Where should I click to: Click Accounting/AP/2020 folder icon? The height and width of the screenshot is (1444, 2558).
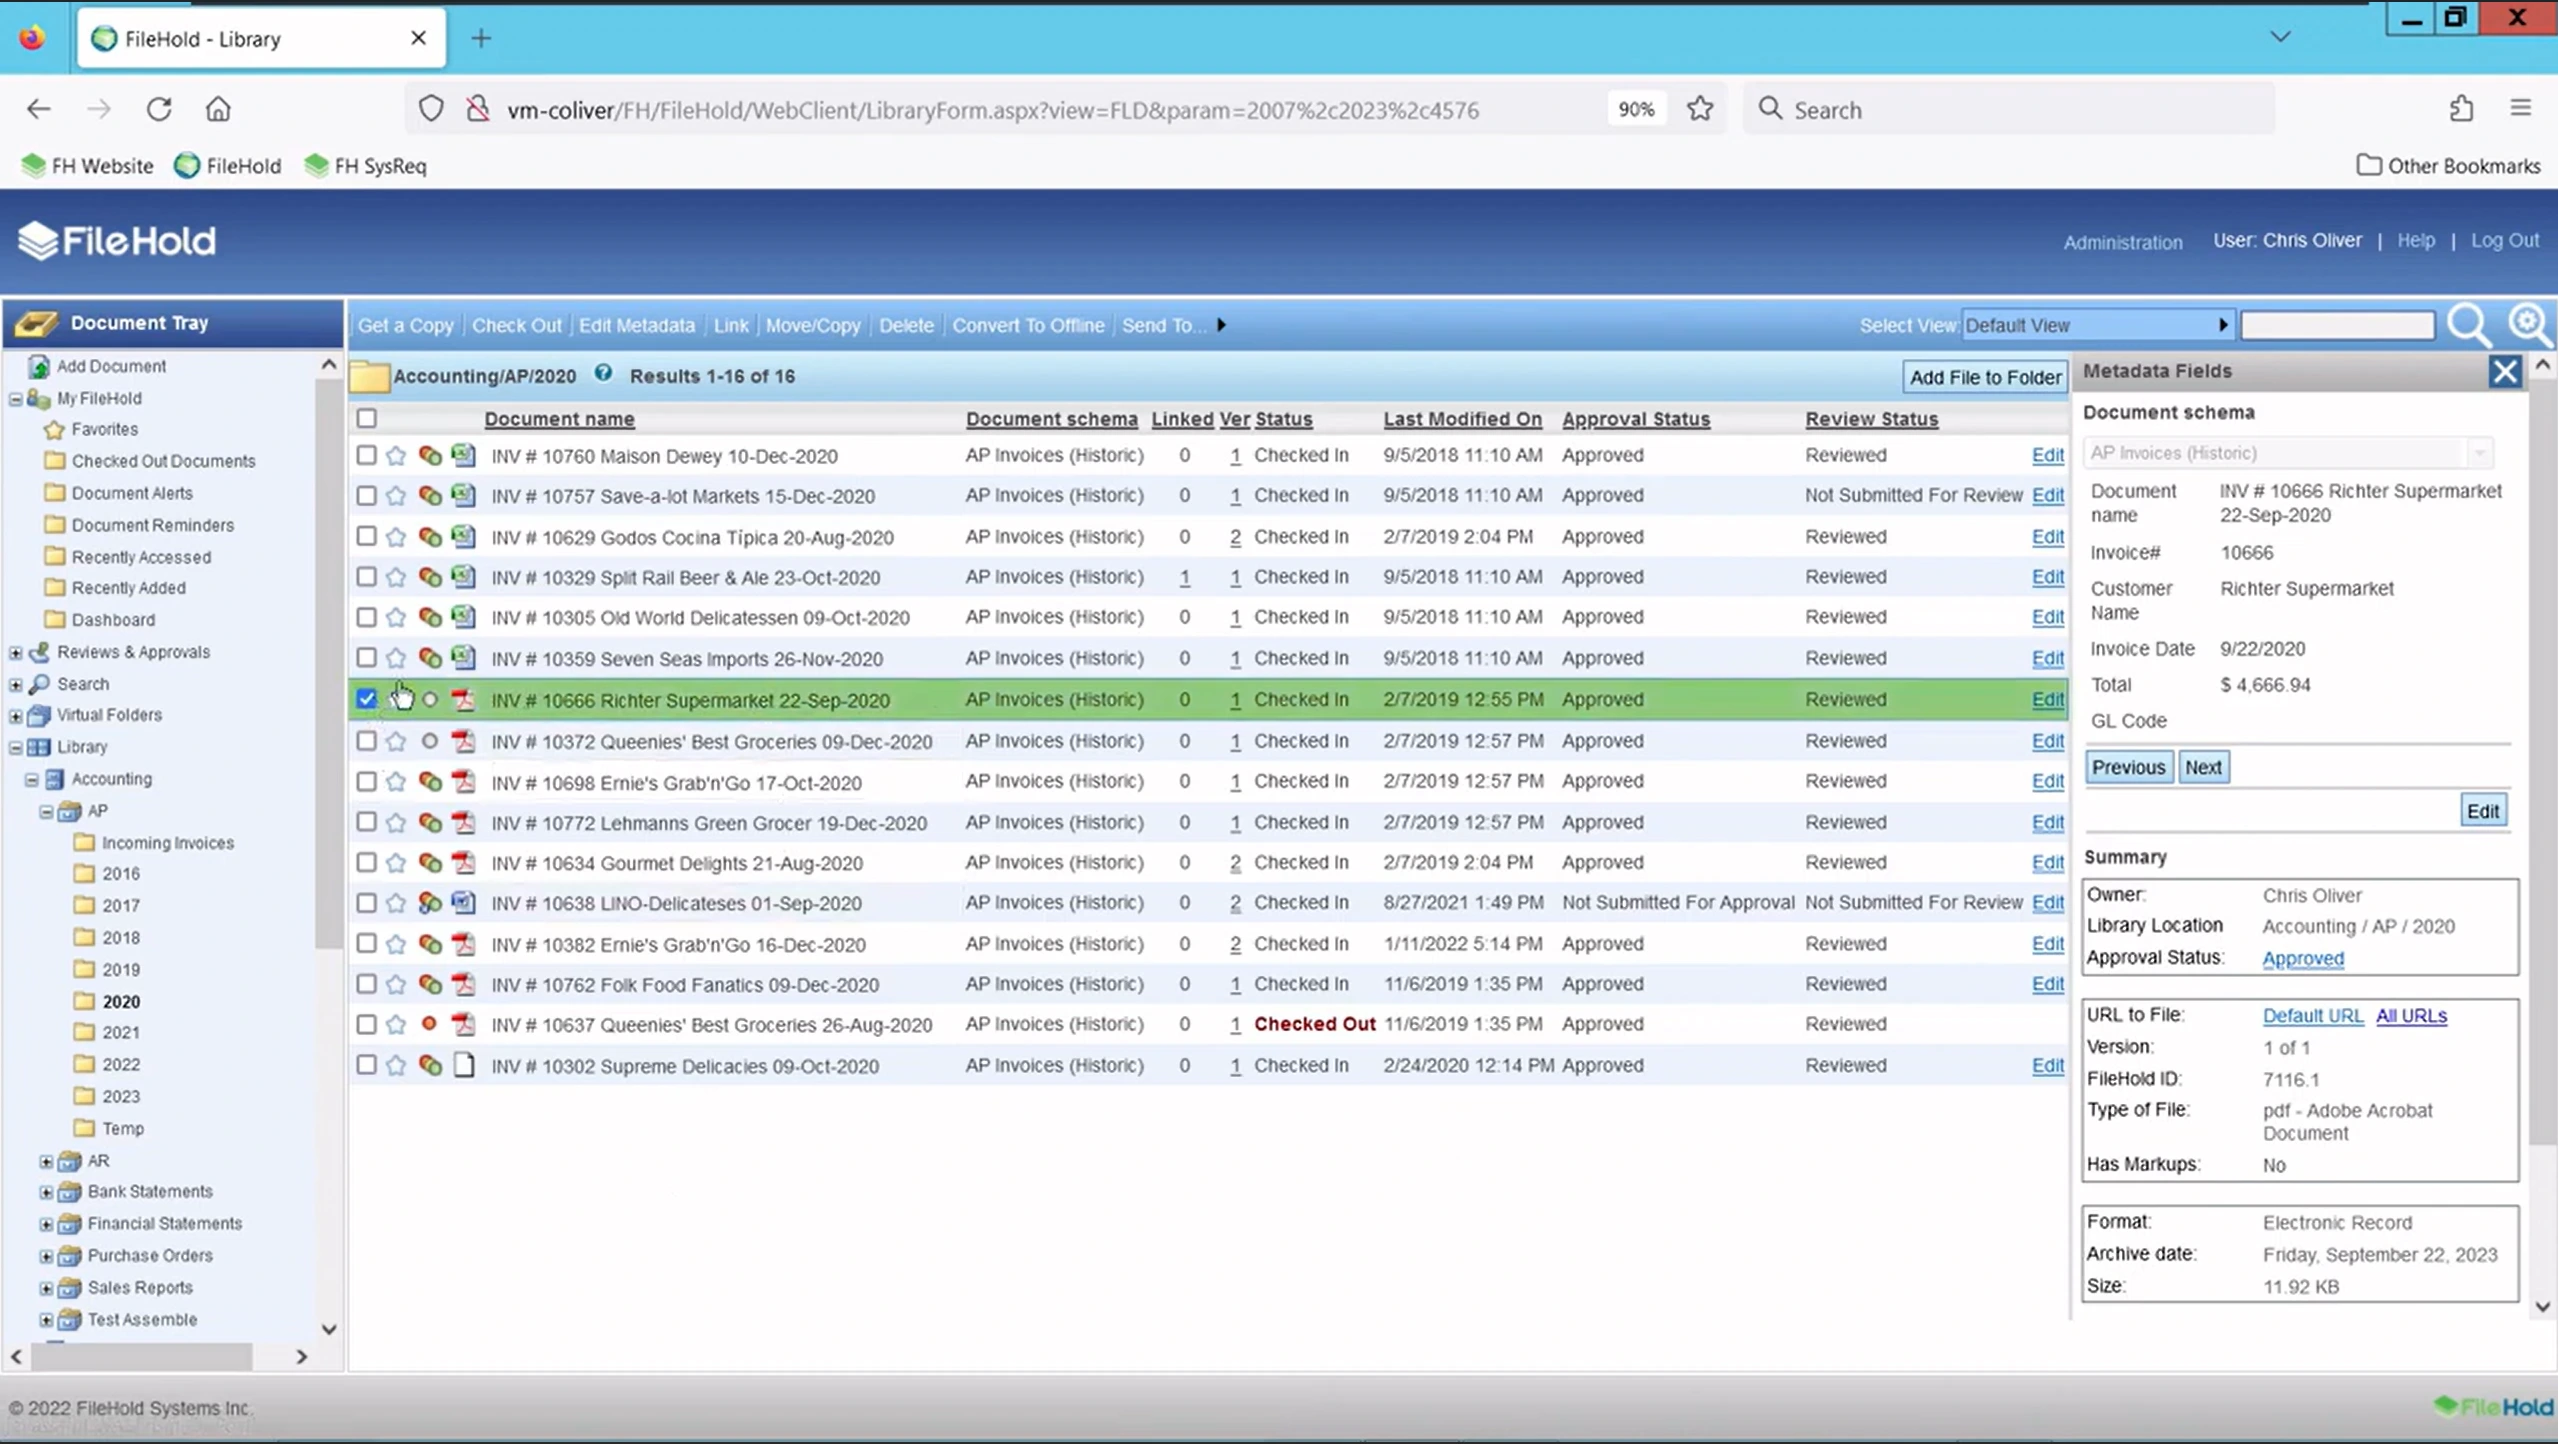pyautogui.click(x=369, y=376)
